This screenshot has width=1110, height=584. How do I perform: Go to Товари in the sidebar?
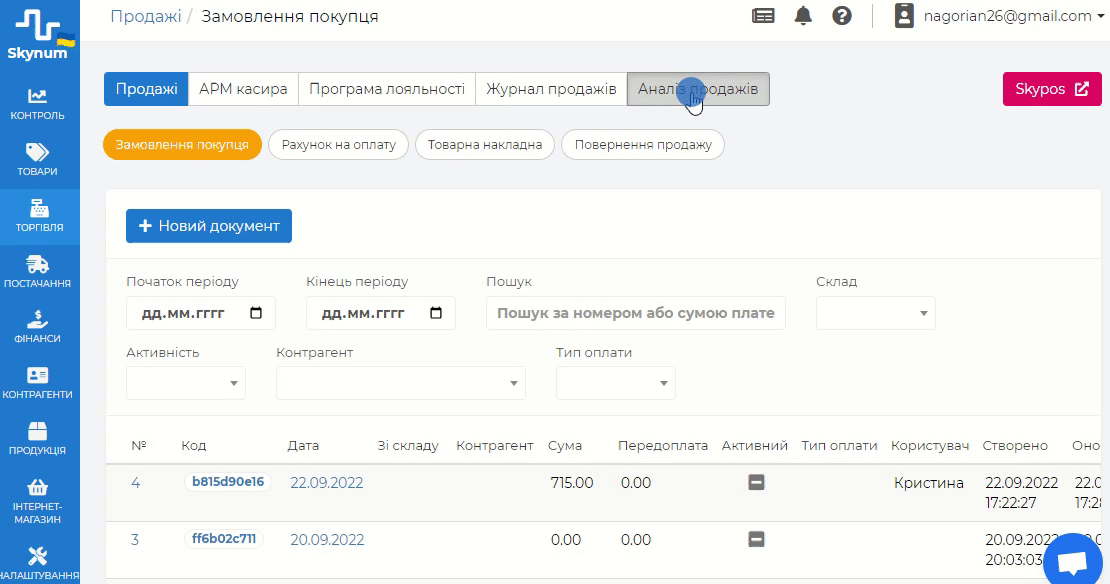pos(37,159)
